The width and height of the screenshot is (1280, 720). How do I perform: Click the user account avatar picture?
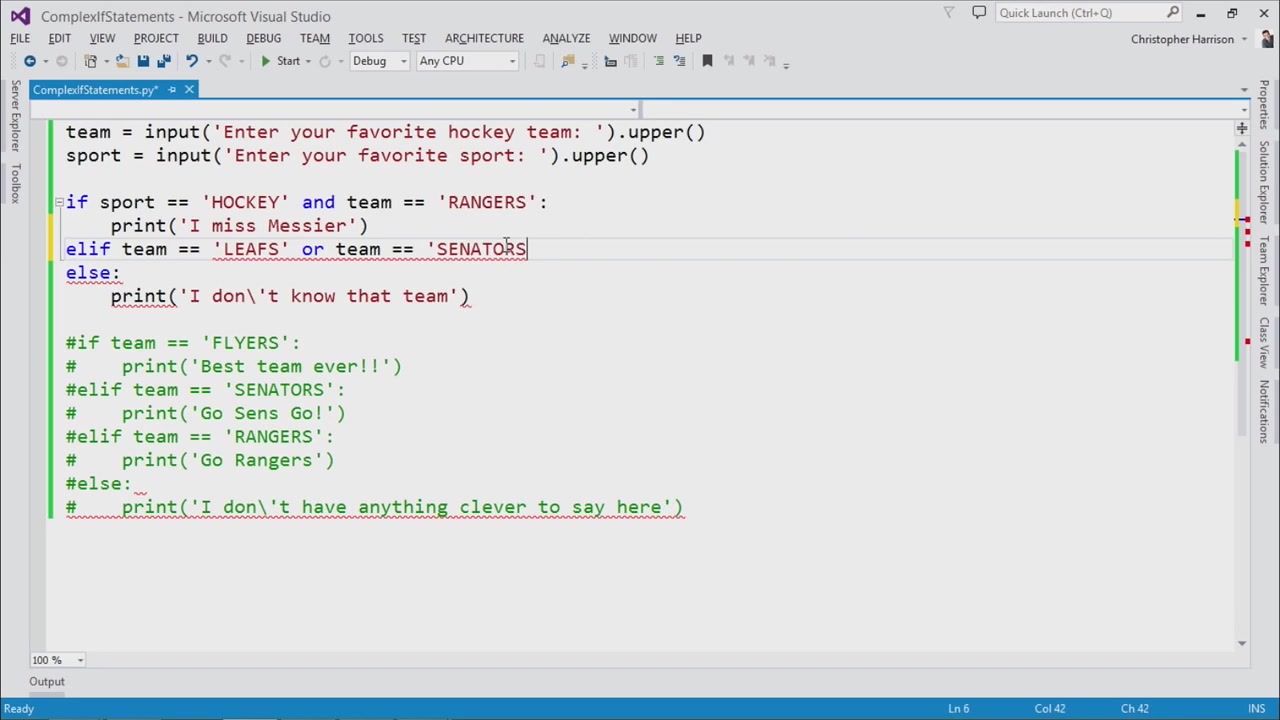coord(1264,39)
